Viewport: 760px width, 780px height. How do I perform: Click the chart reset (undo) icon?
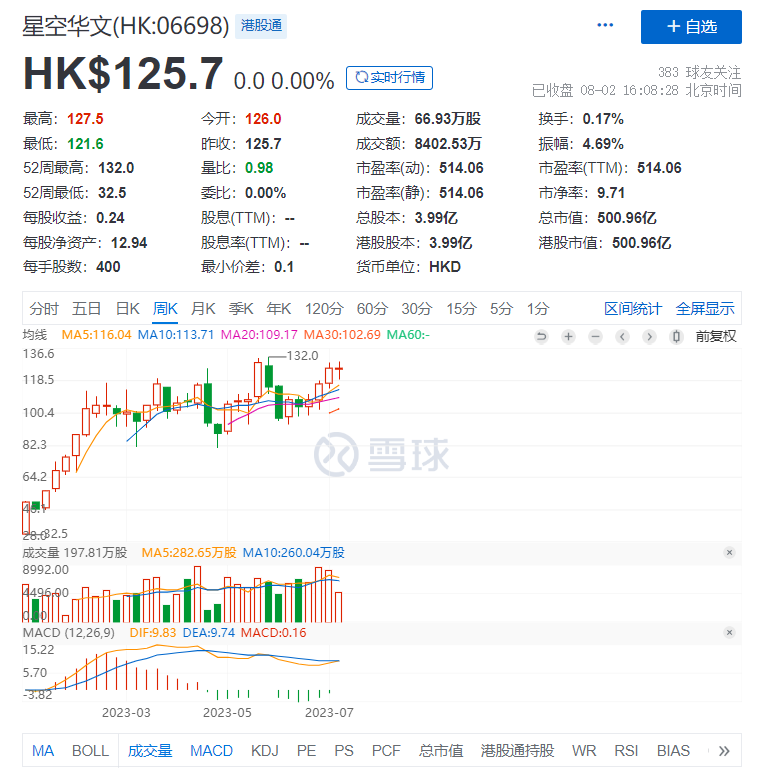[x=542, y=336]
